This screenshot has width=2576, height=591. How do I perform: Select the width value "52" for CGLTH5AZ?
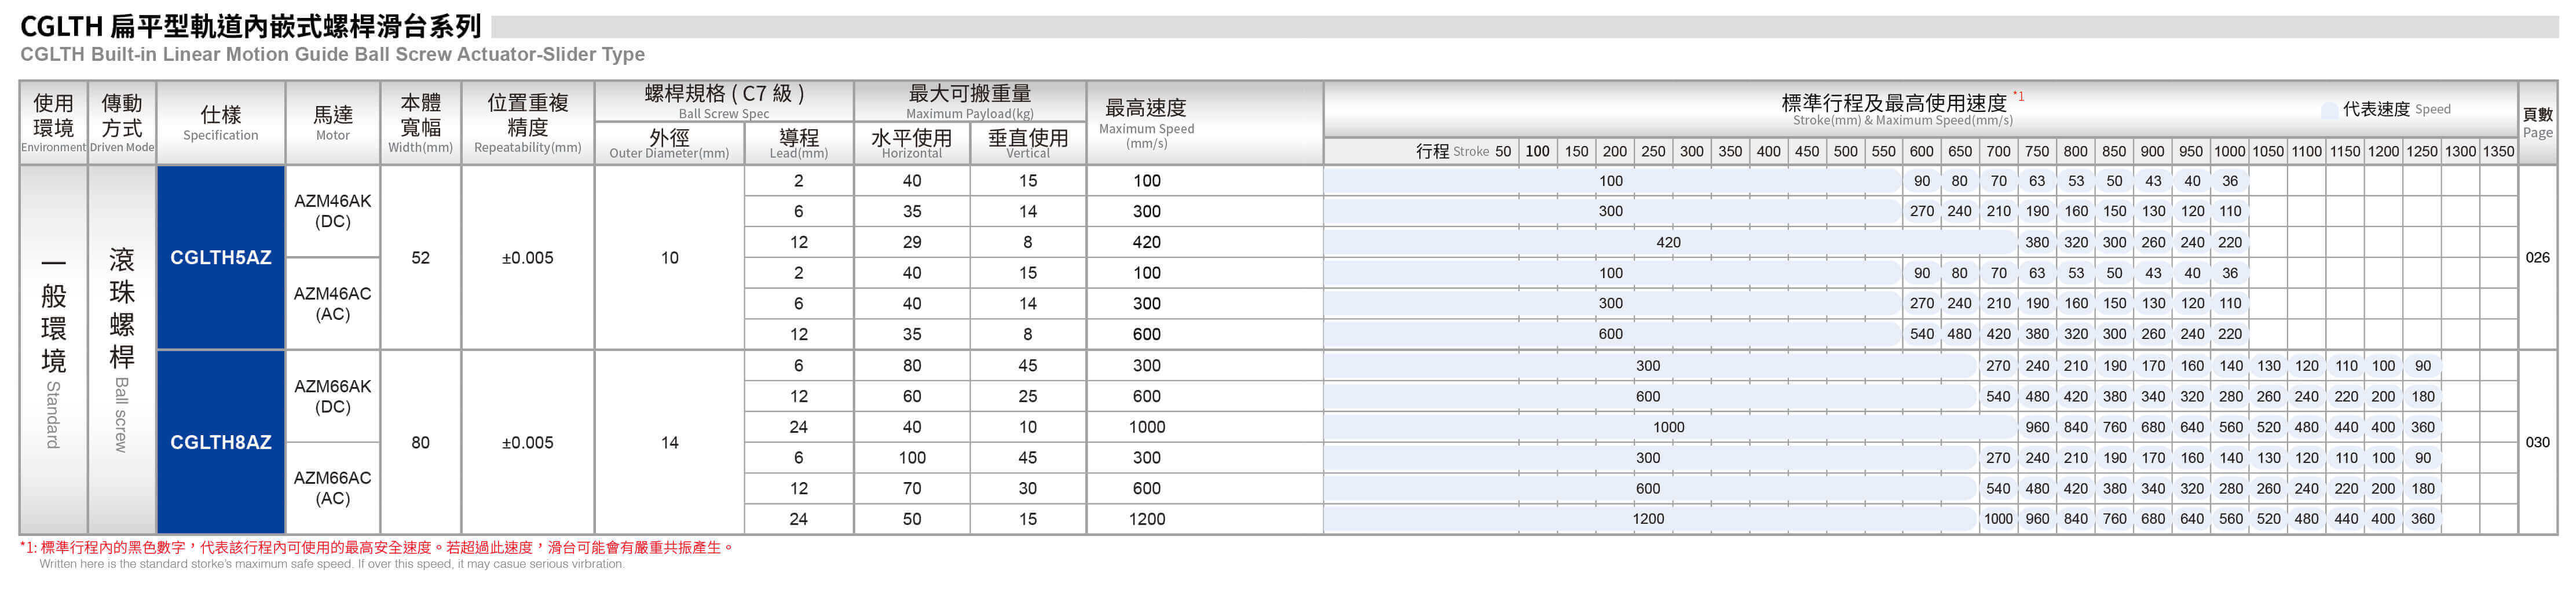point(421,258)
